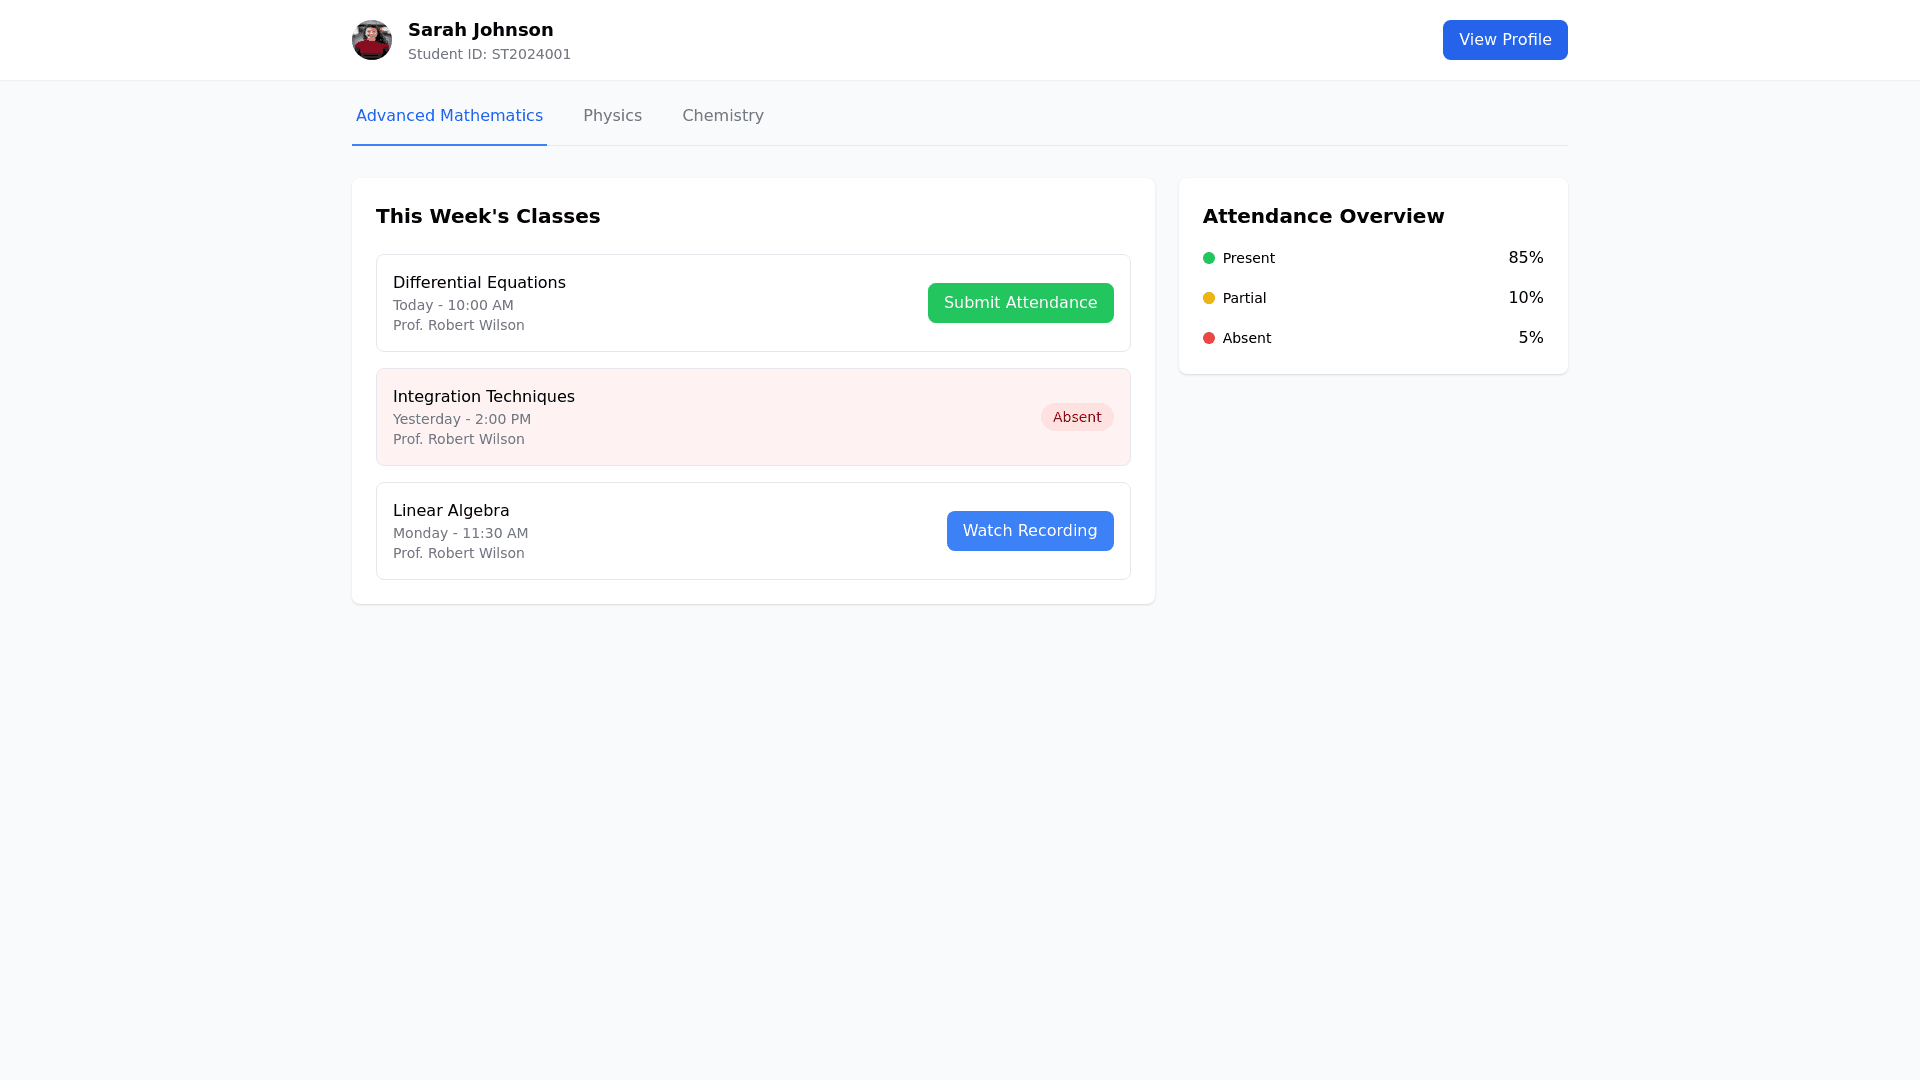
Task: Open the Integration Techniques class card
Action: point(700,417)
